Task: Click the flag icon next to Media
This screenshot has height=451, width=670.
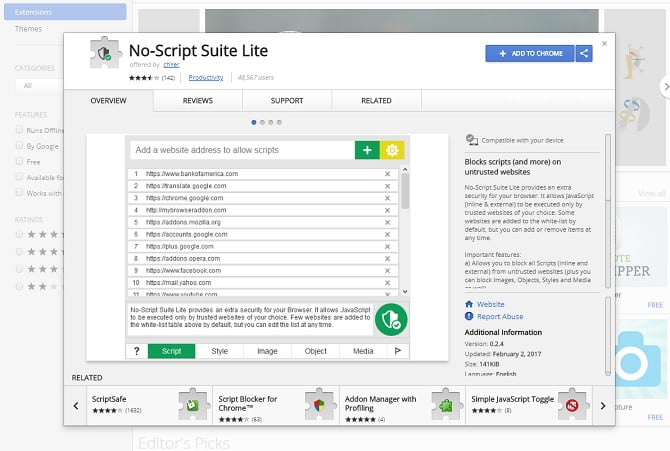Action: 398,351
